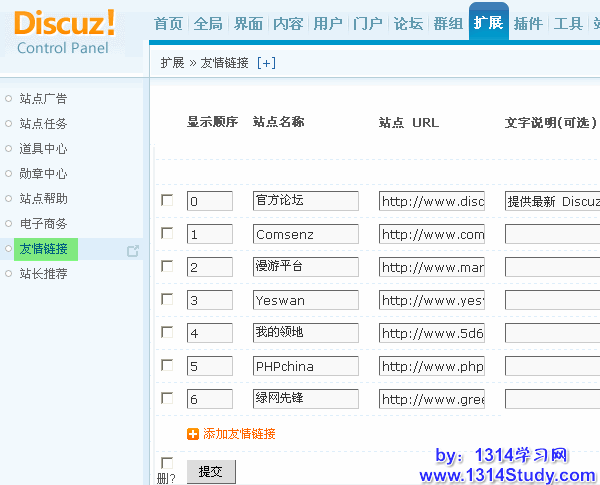
Task: Toggle the 删? select-all checkbox
Action: [167, 463]
